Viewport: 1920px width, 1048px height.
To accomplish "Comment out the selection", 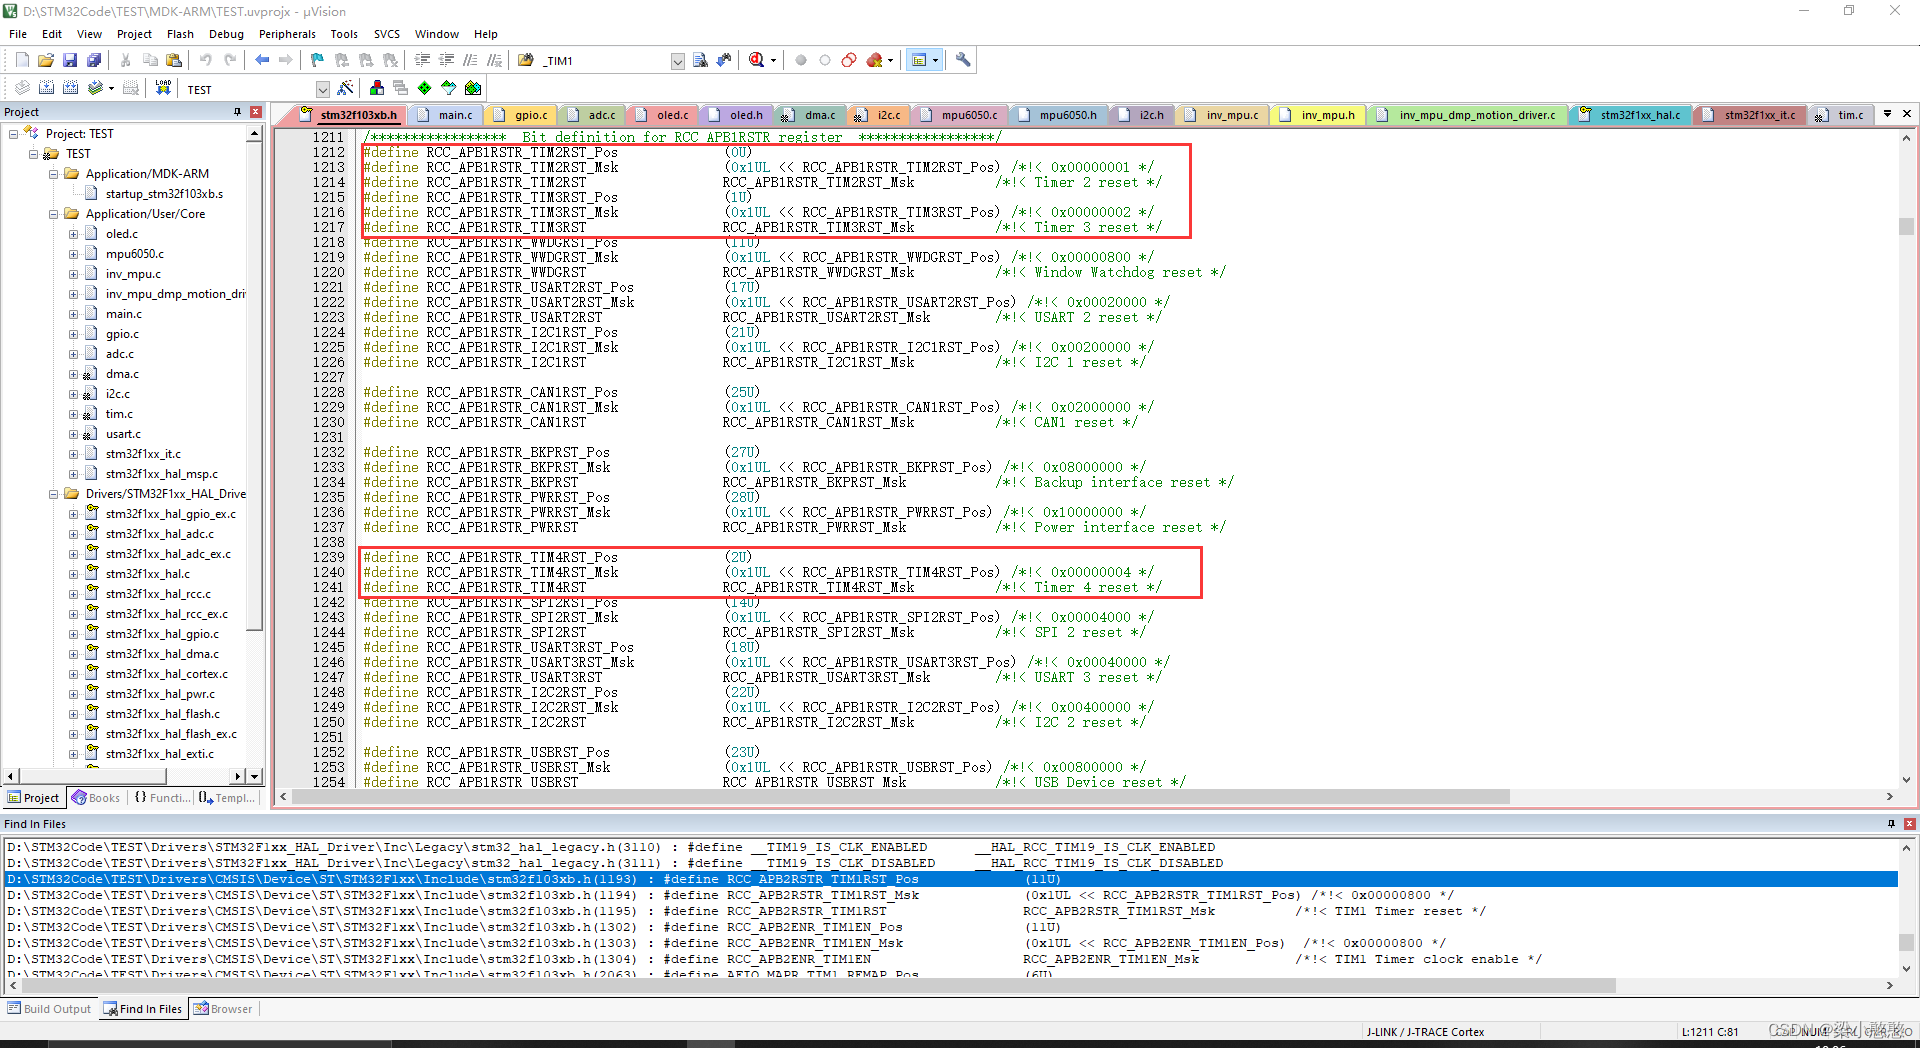I will (x=470, y=60).
